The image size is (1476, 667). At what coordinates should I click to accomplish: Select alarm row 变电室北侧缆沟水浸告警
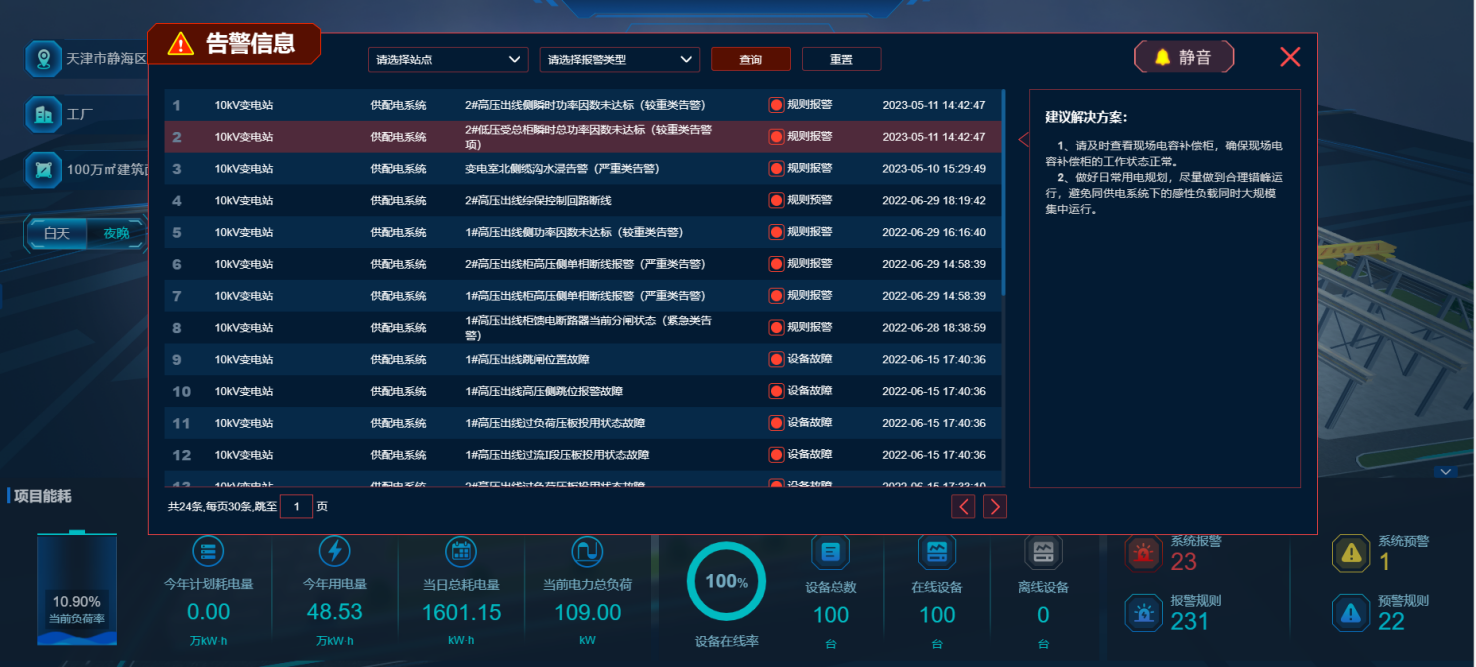click(582, 169)
